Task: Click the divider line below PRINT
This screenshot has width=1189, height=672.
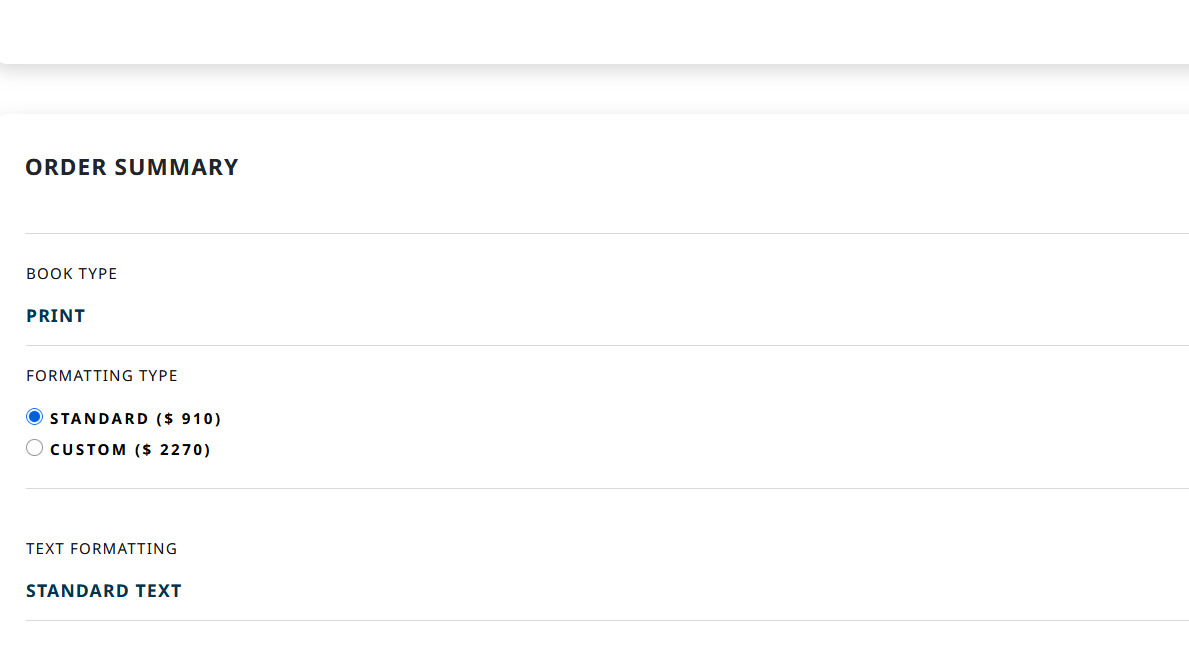Action: tap(600, 345)
